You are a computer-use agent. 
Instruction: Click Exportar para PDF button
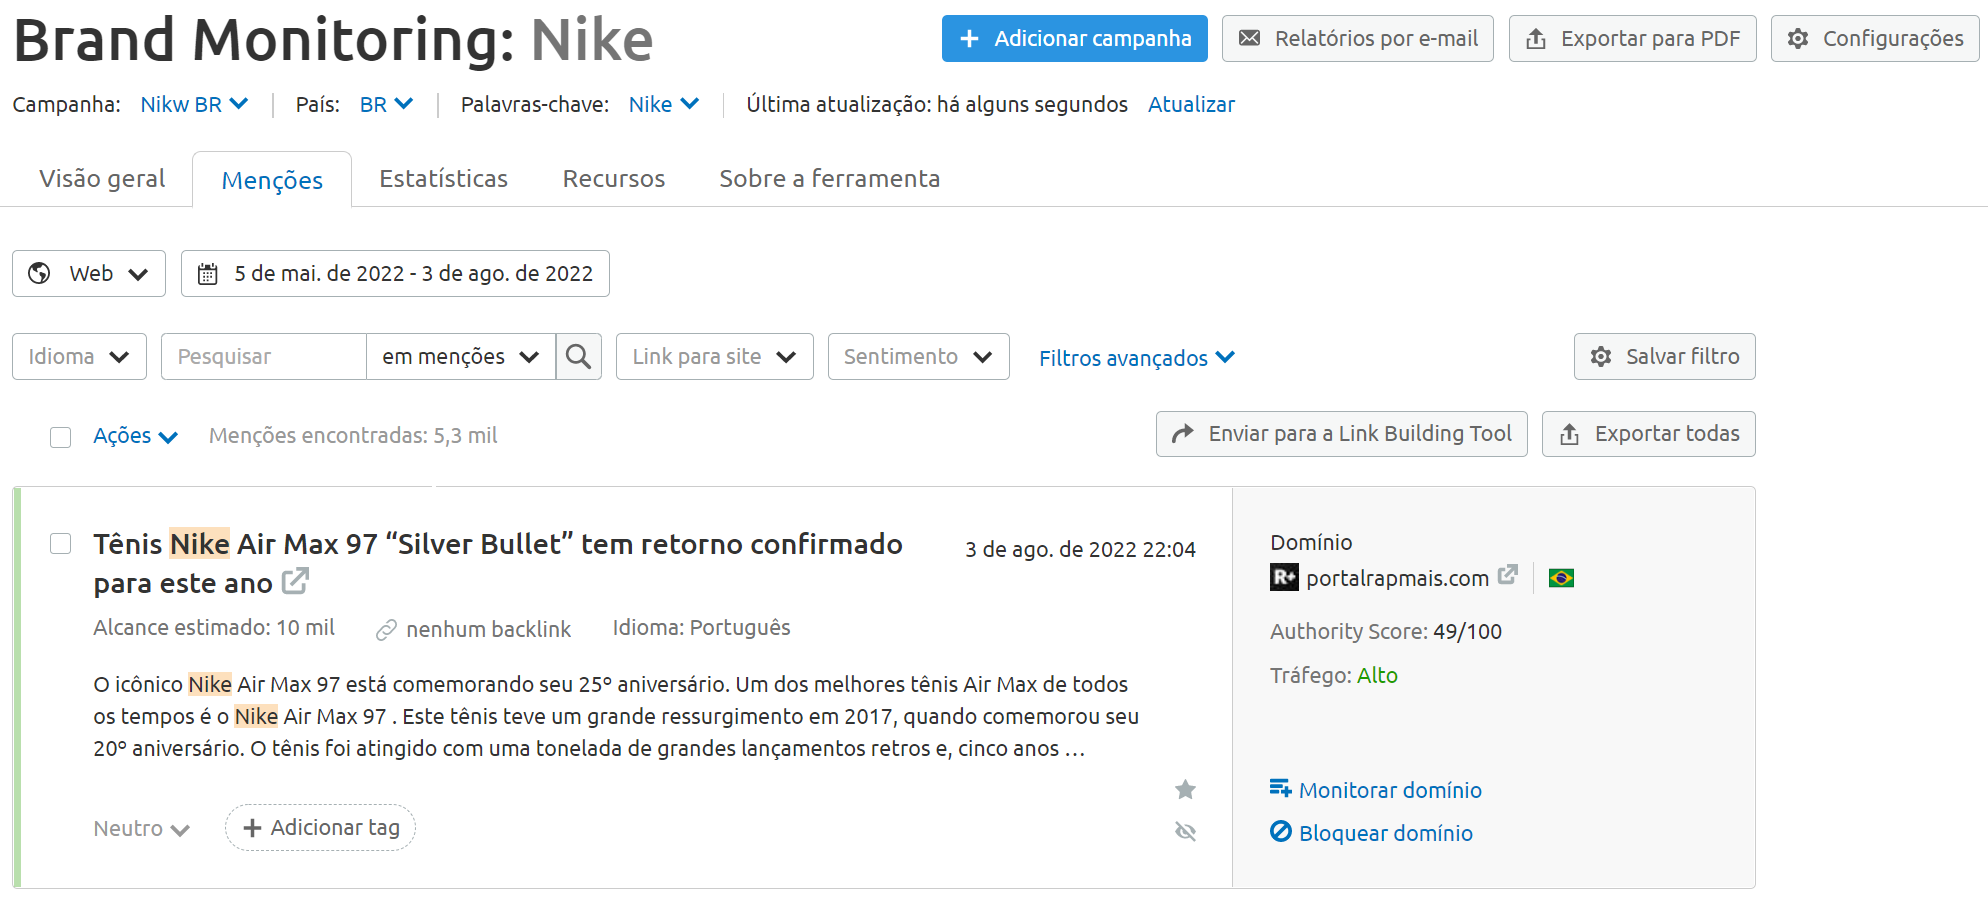click(1632, 38)
